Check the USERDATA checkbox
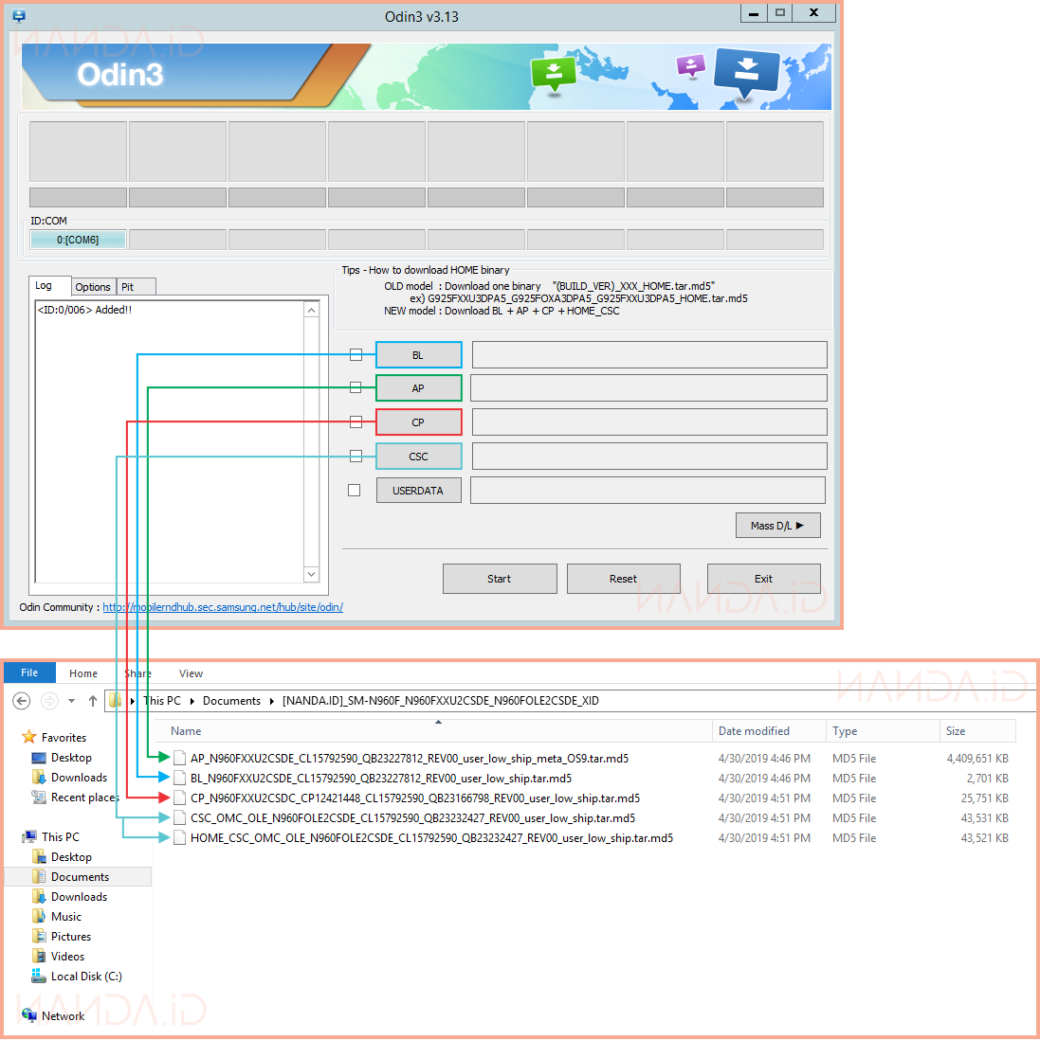Viewport: 1040px width, 1040px height. pyautogui.click(x=354, y=490)
